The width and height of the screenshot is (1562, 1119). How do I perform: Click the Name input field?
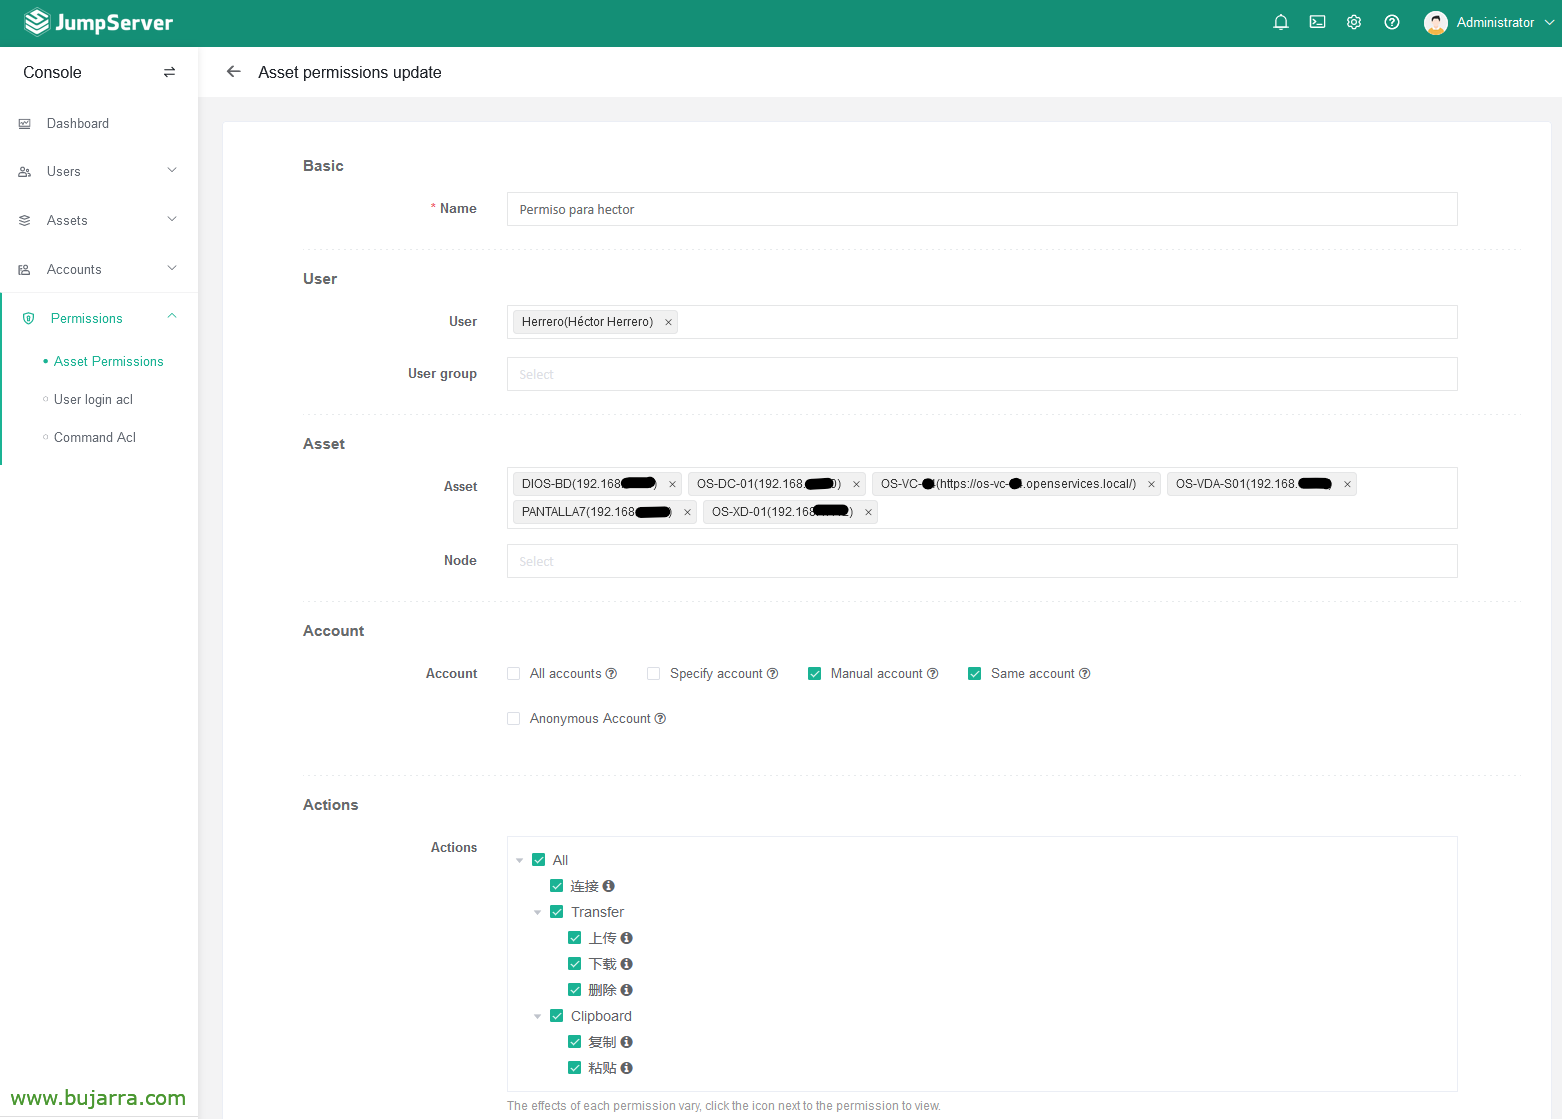coord(981,209)
